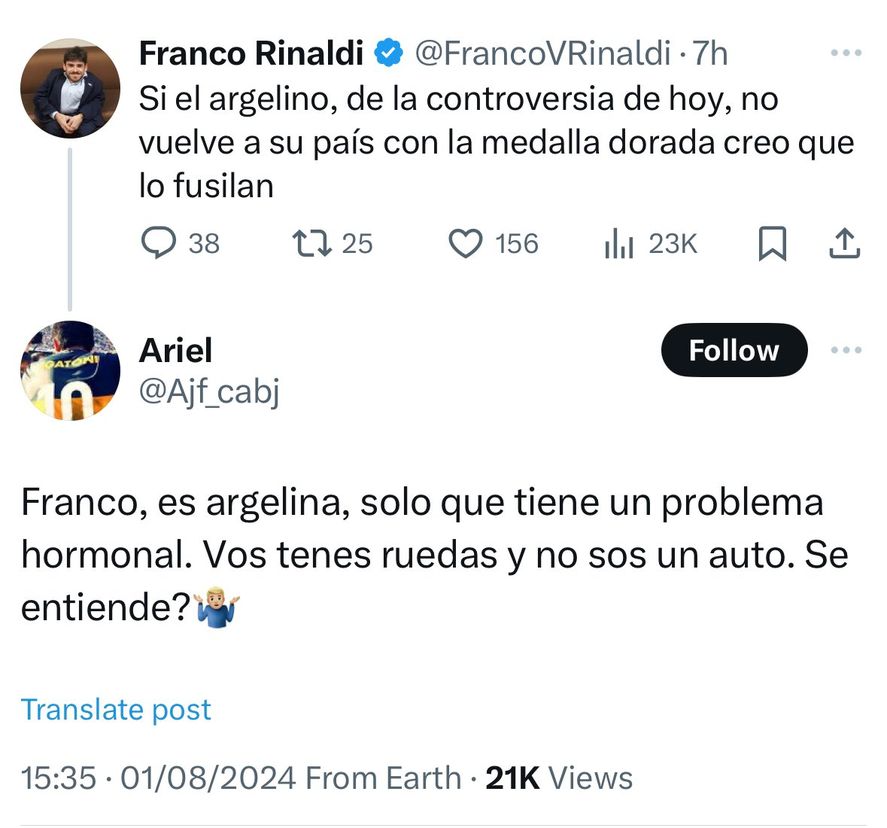This screenshot has height=828, width=887.
Task: Open more options on Franco's post
Action: (846, 54)
